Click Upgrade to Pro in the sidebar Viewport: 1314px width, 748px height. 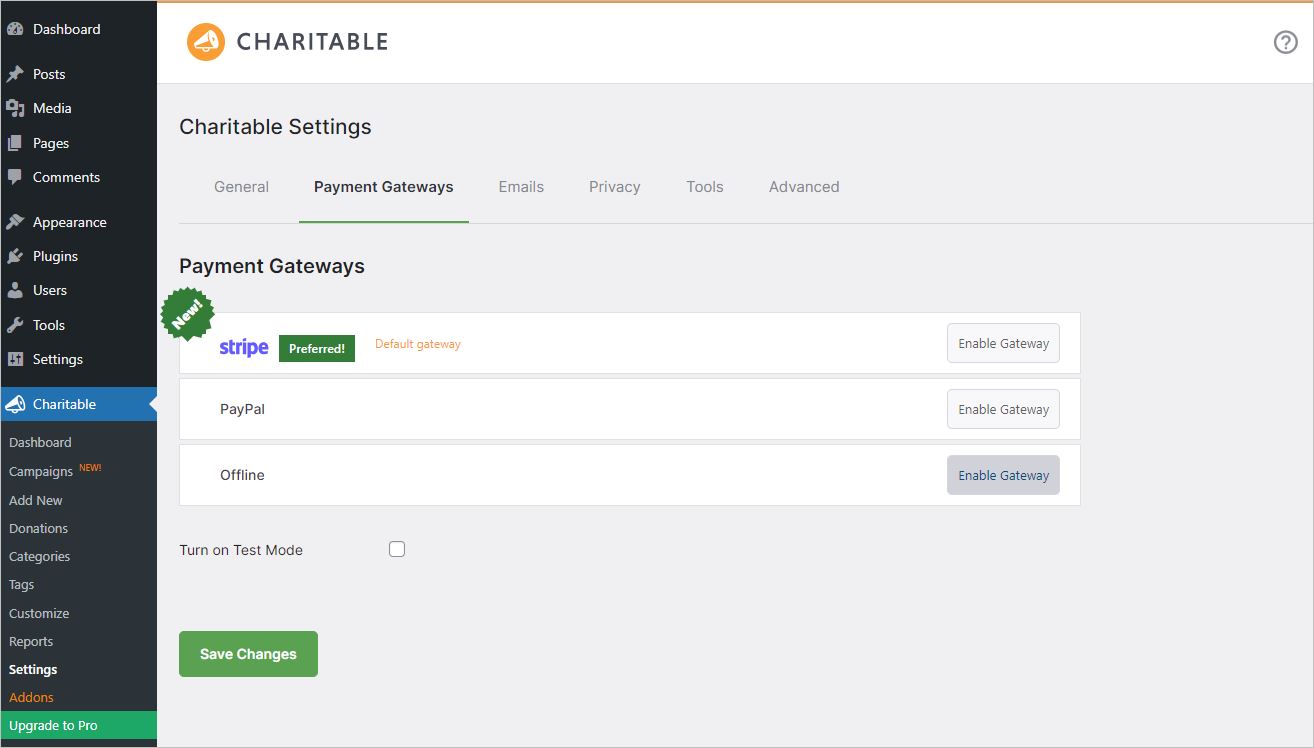tap(52, 725)
